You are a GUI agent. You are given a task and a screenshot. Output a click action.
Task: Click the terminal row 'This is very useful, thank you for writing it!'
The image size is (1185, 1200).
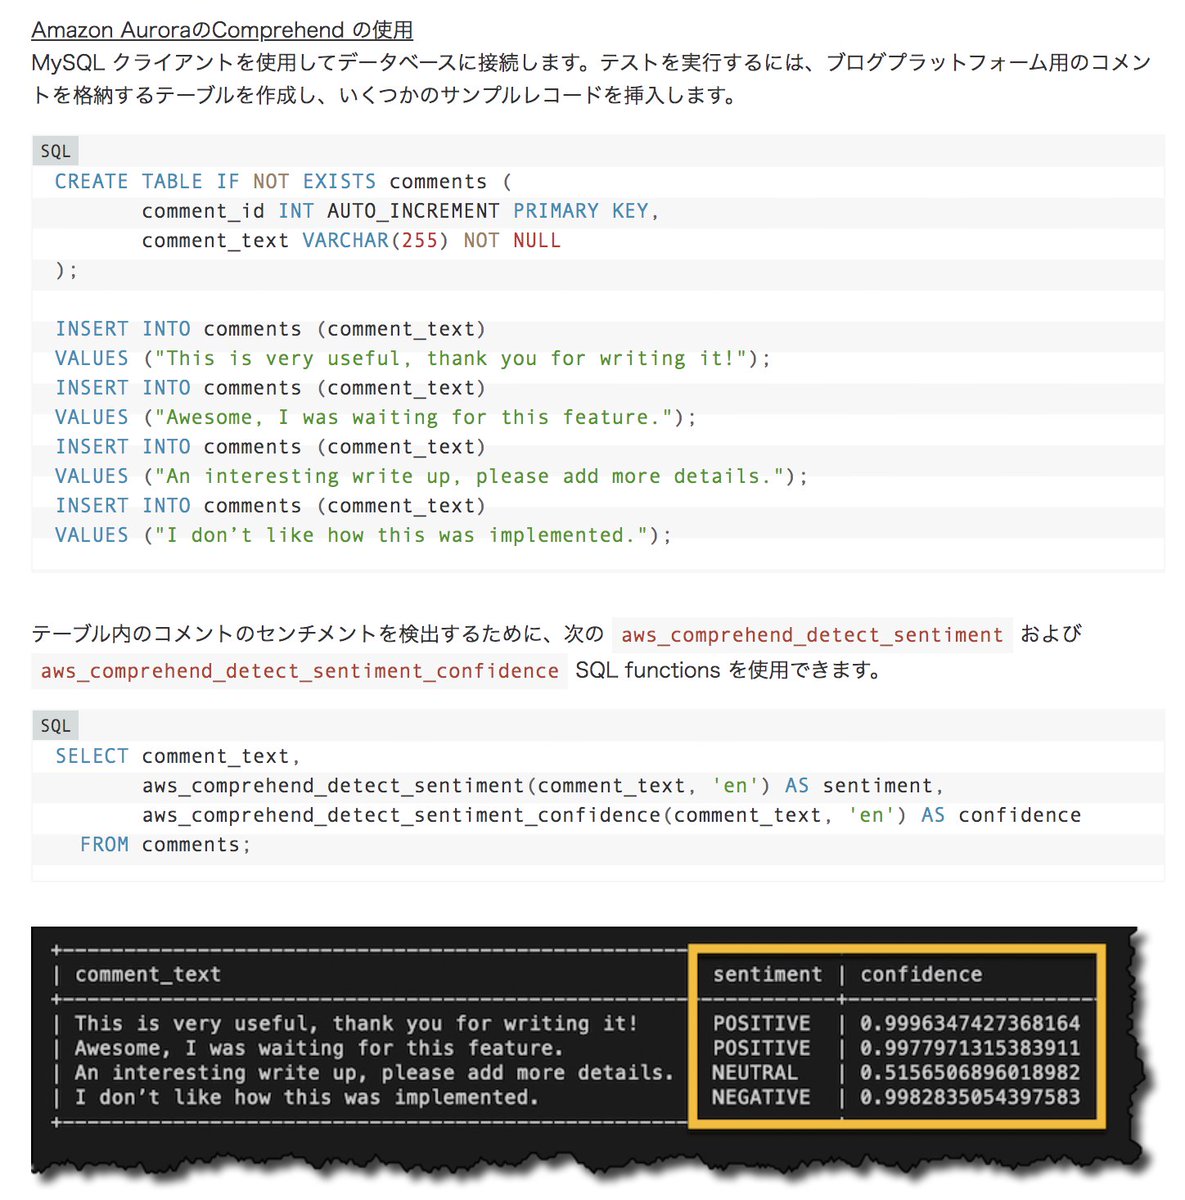[356, 1024]
